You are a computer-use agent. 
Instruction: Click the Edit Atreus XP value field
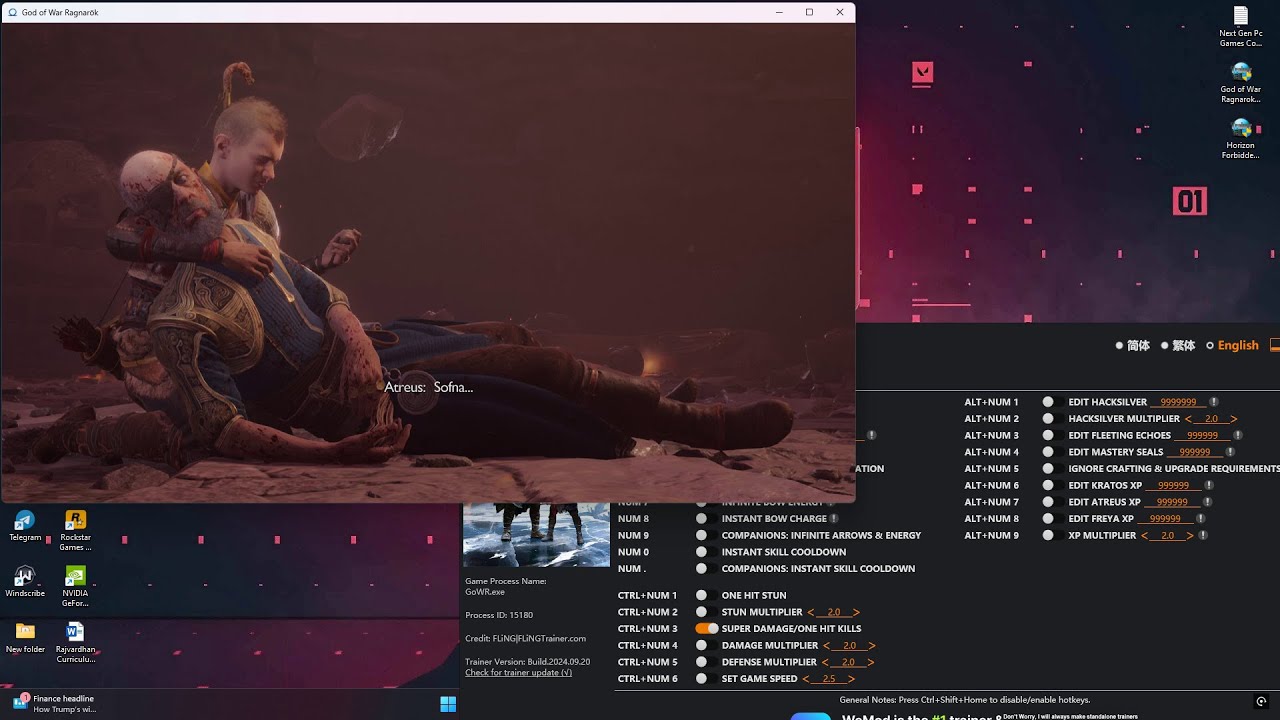click(1172, 502)
